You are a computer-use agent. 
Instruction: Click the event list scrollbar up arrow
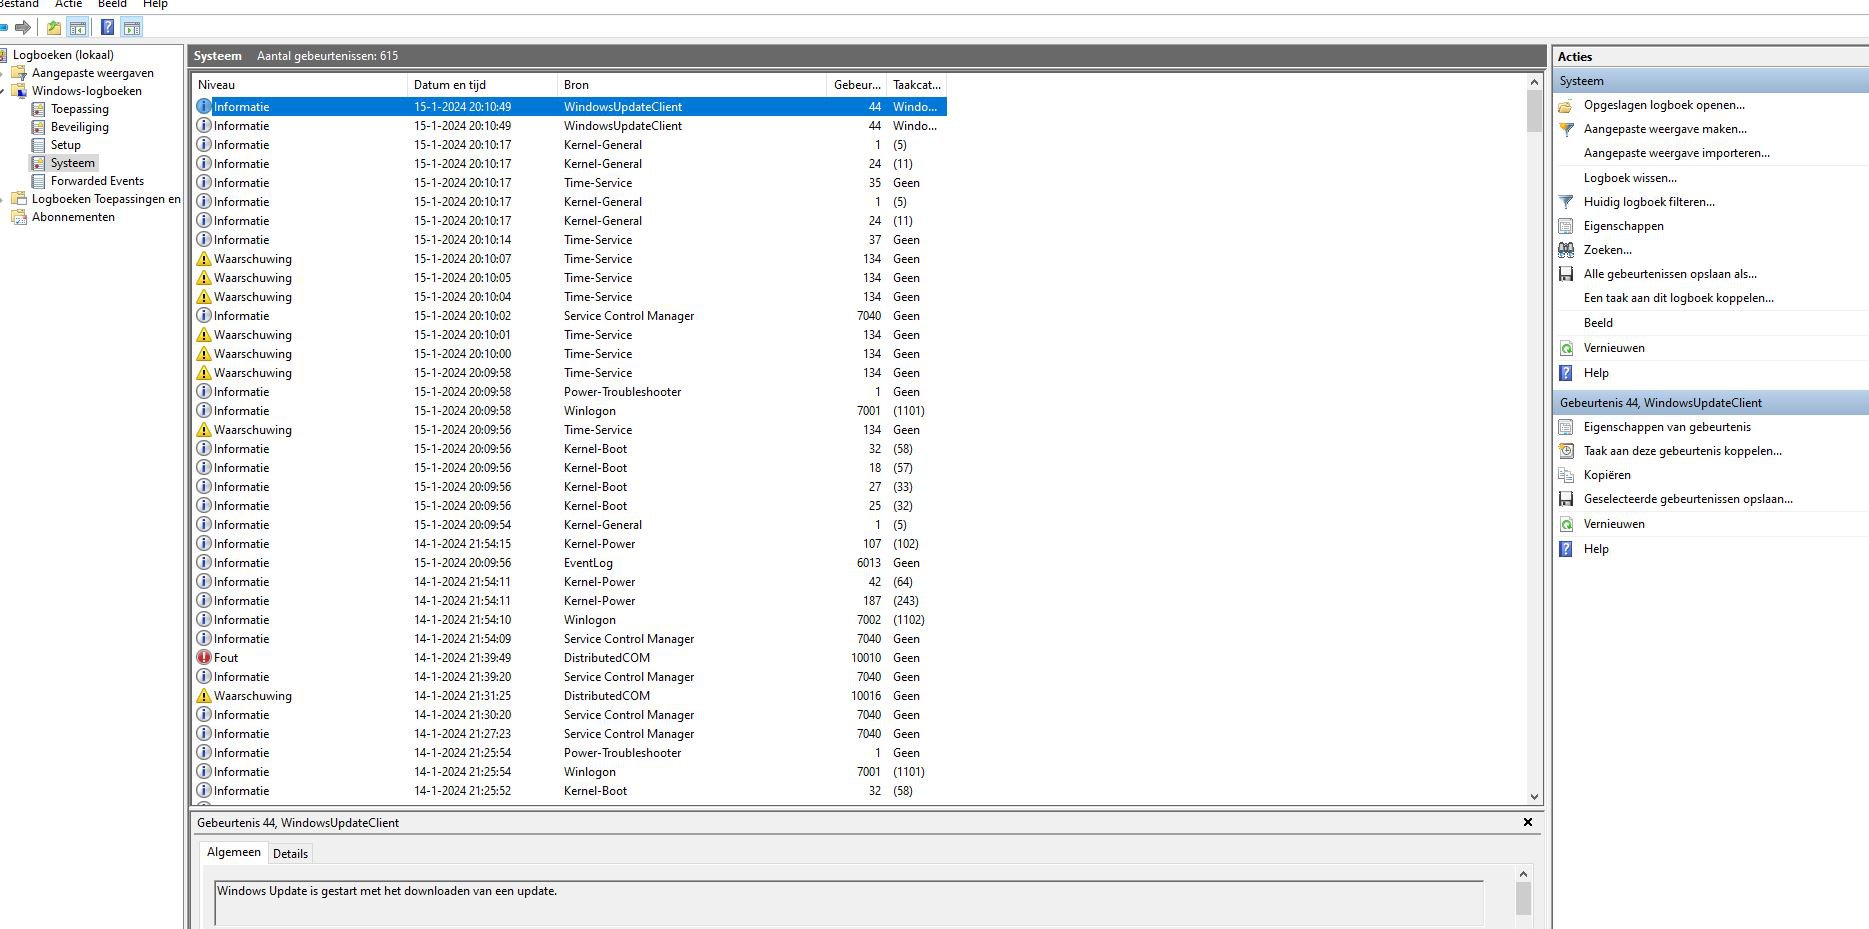[1534, 82]
